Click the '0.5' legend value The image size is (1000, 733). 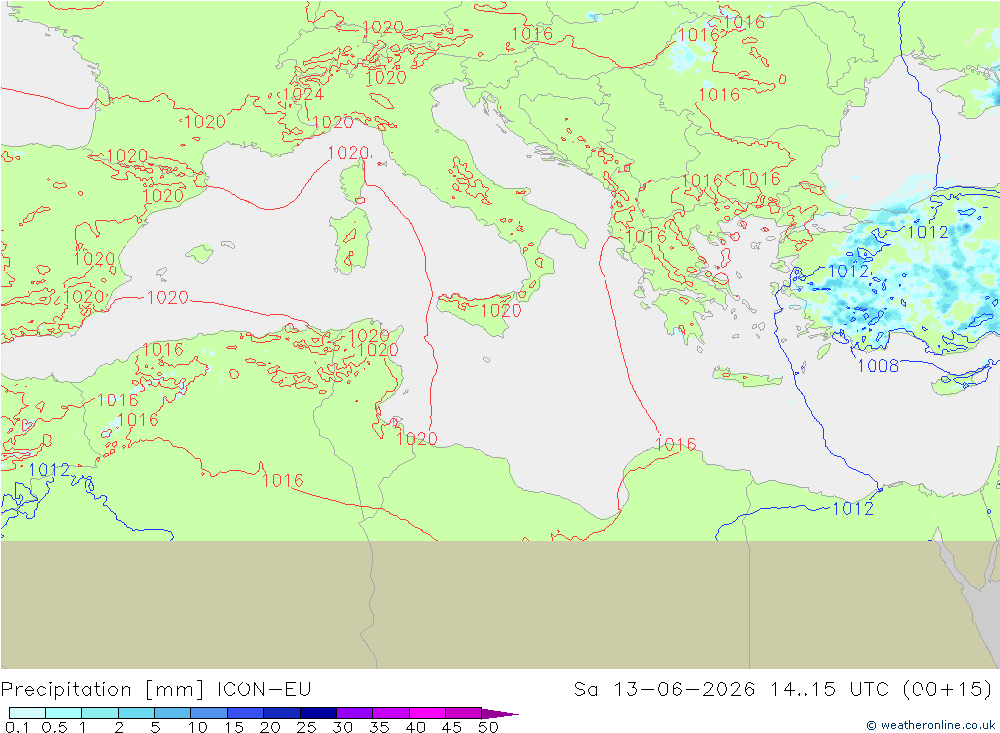[54, 727]
